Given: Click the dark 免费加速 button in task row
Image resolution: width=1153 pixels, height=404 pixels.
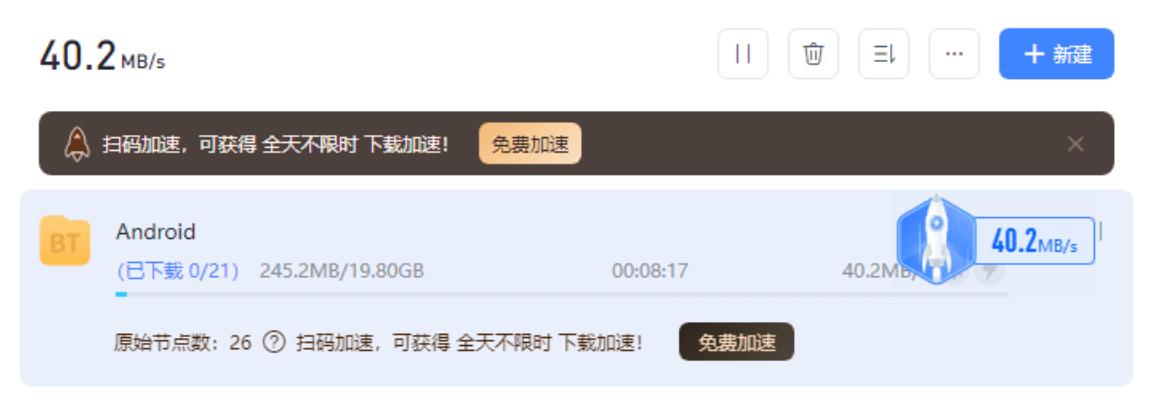Looking at the screenshot, I should pos(736,342).
